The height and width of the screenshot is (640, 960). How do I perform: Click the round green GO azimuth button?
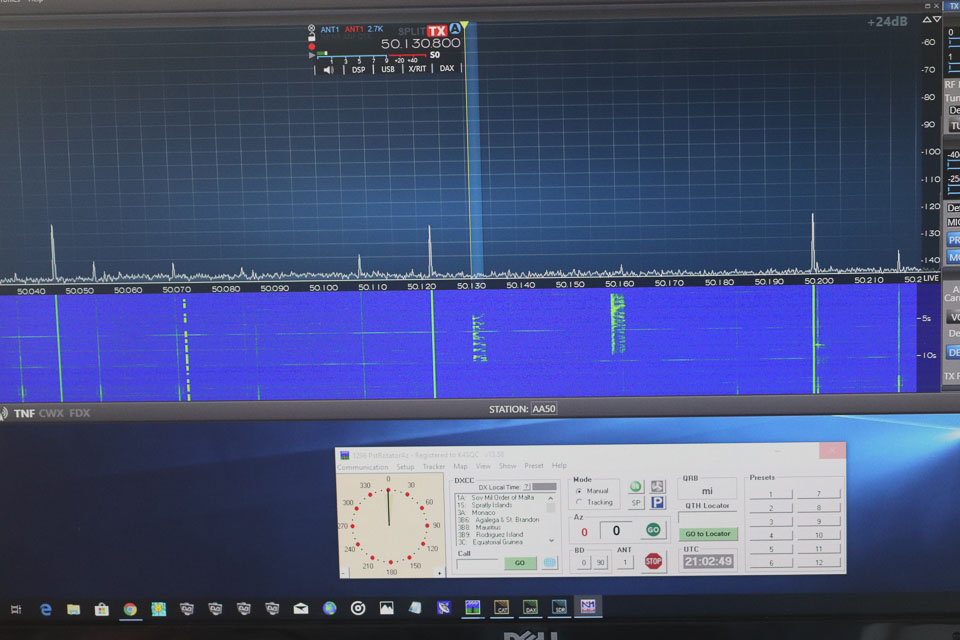click(653, 530)
